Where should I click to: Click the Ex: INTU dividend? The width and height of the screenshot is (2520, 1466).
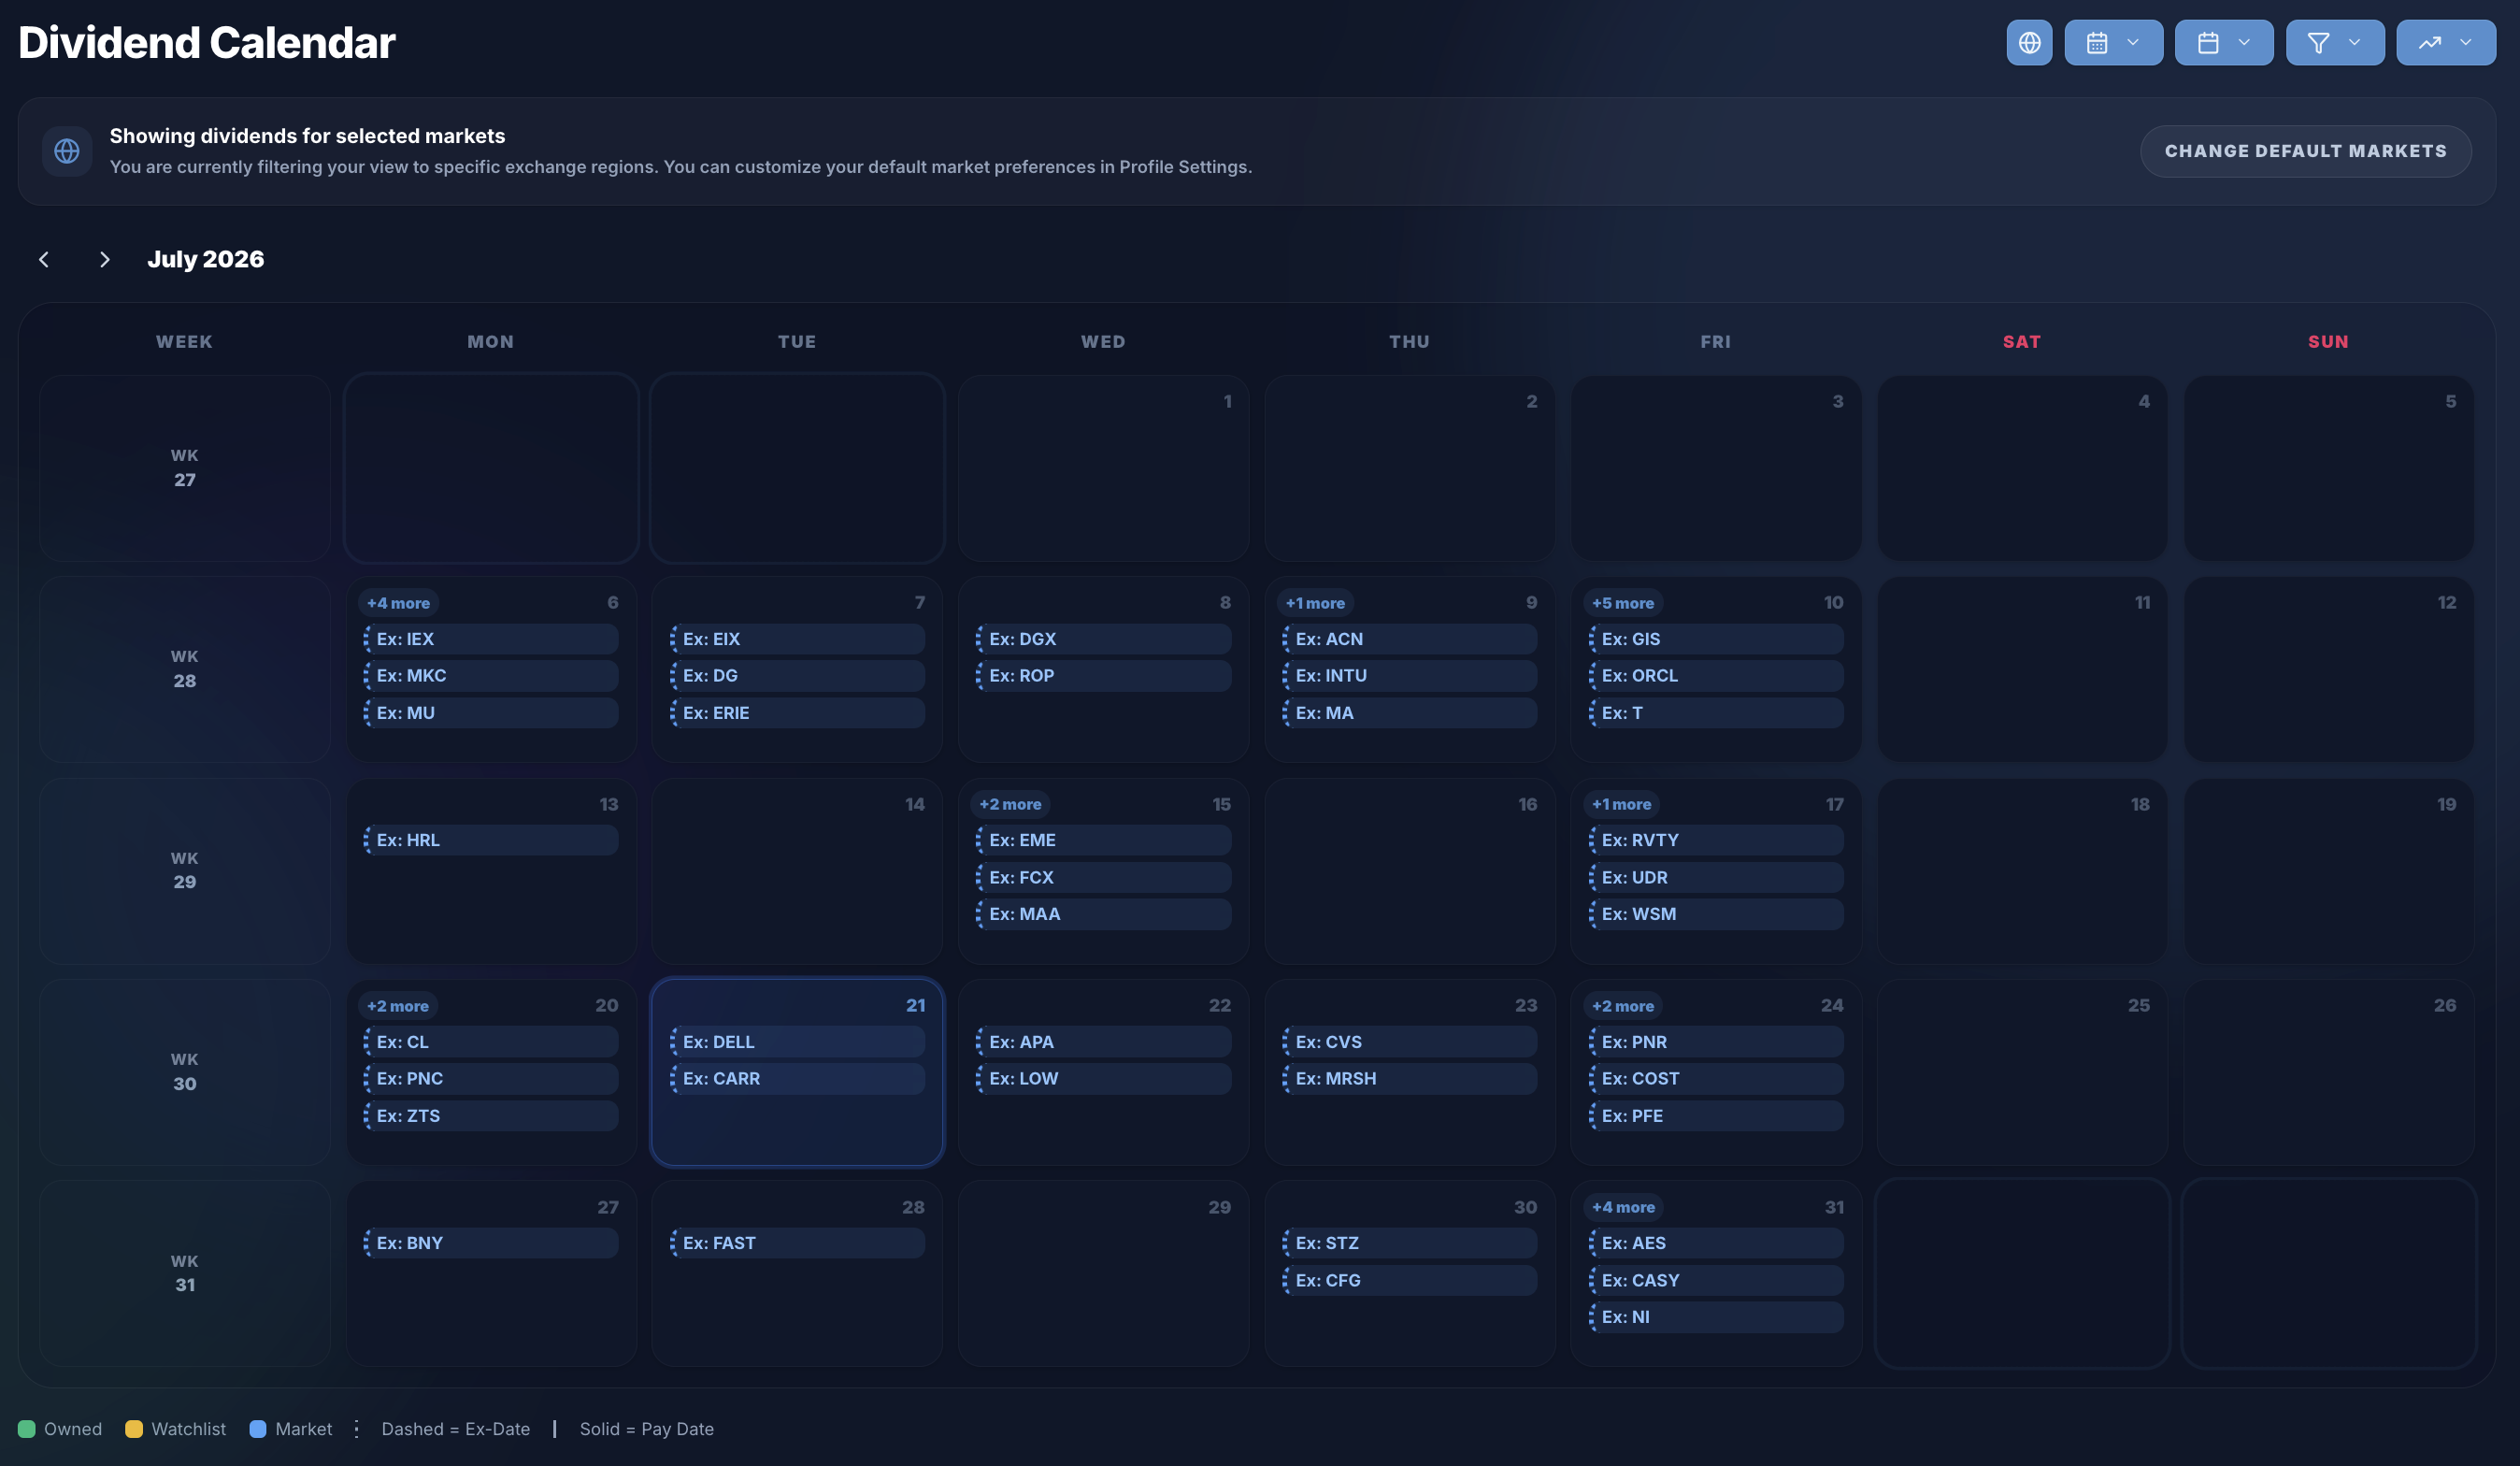[x=1410, y=676]
